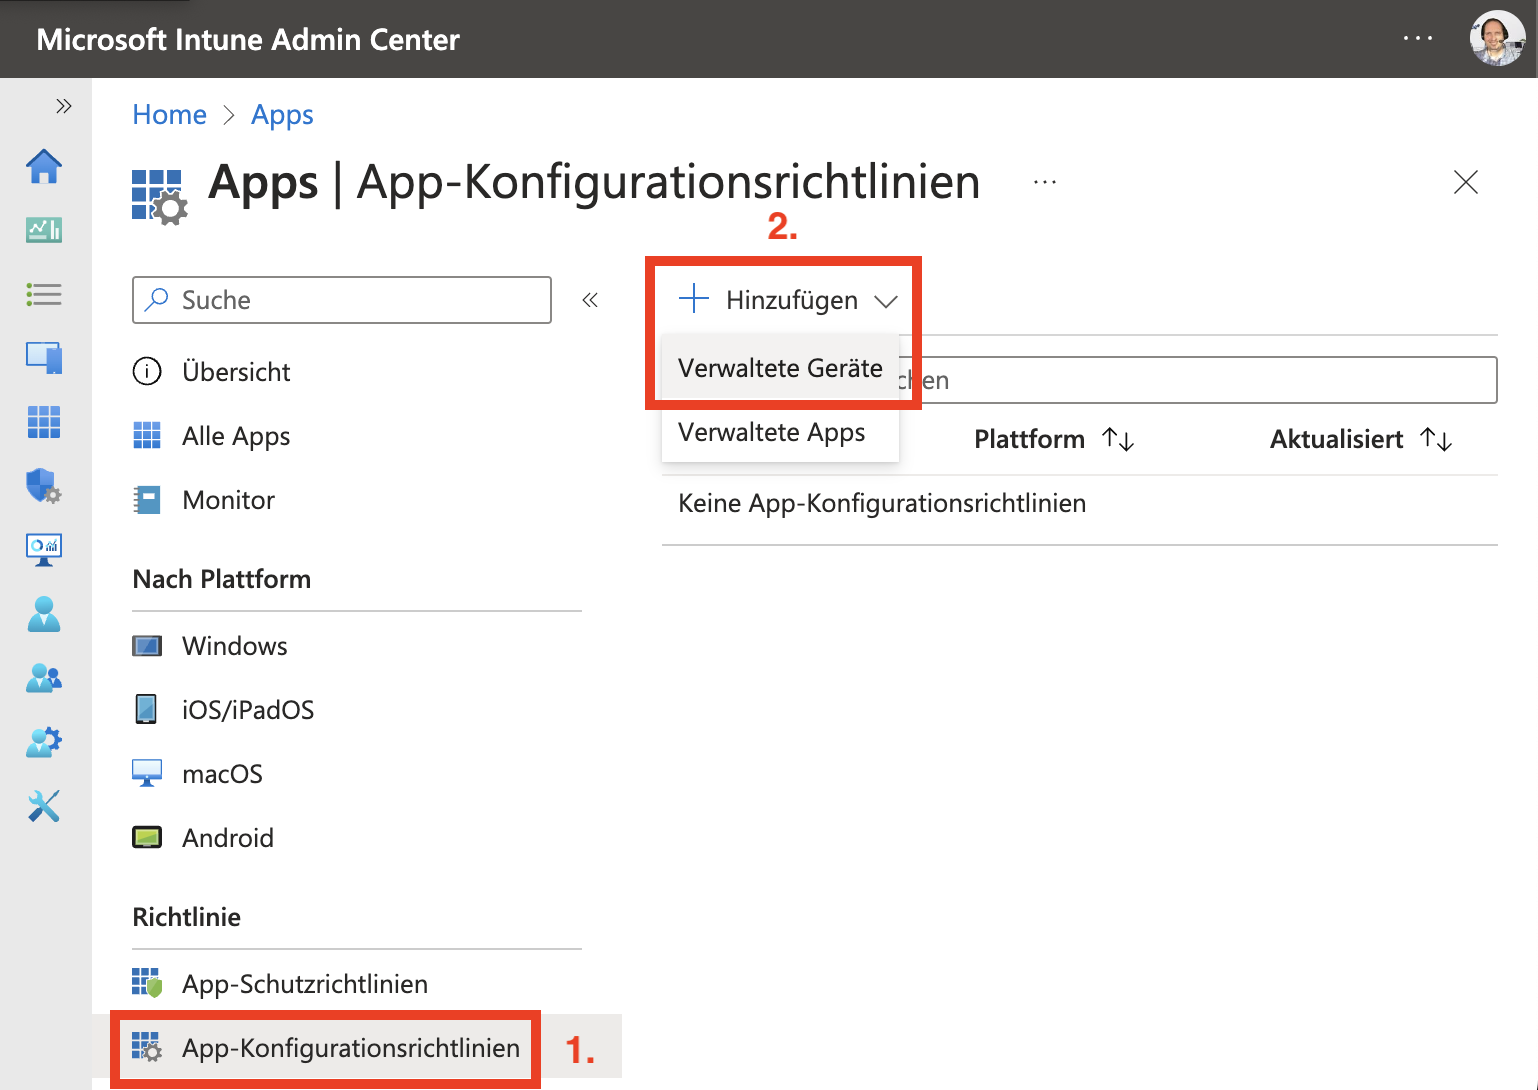Expand the left navigation rail chevron
The width and height of the screenshot is (1538, 1090).
click(64, 106)
